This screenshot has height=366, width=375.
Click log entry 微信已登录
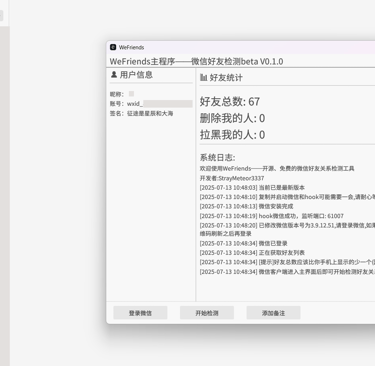243,243
